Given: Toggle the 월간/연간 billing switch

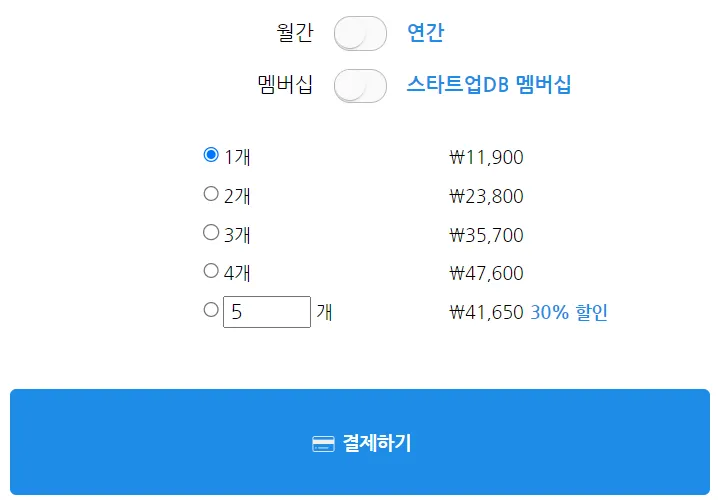Looking at the screenshot, I should 360,33.
